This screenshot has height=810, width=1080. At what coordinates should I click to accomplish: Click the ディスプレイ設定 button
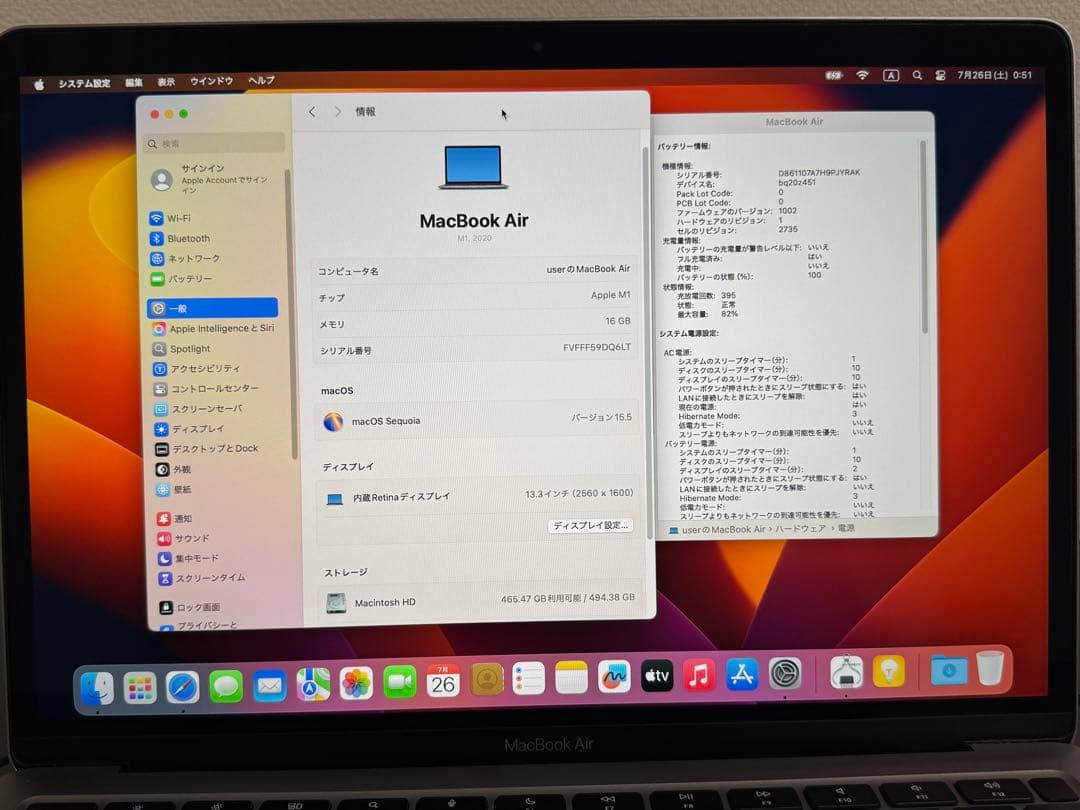coord(591,525)
